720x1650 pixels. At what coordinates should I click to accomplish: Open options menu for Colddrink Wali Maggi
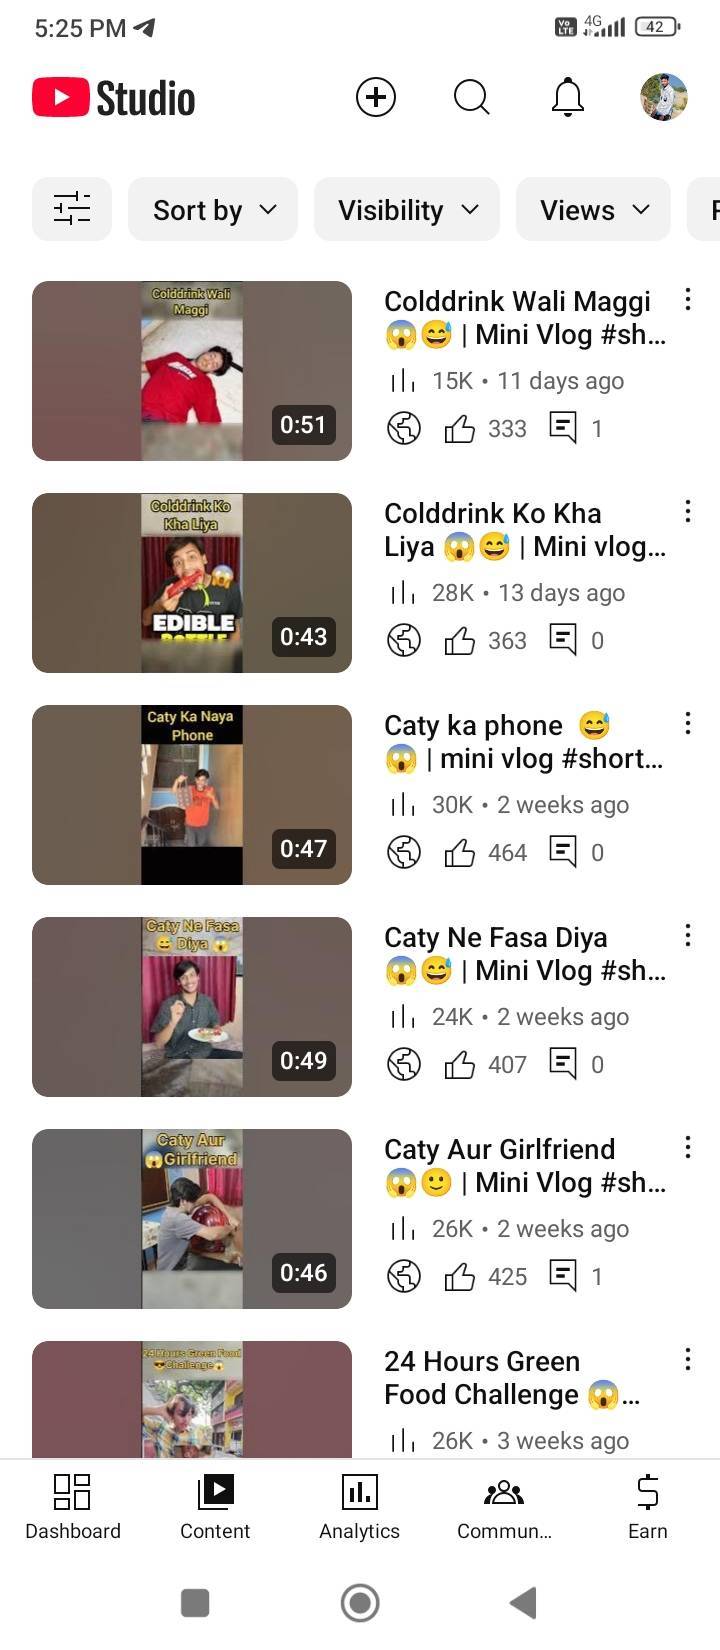click(x=688, y=299)
